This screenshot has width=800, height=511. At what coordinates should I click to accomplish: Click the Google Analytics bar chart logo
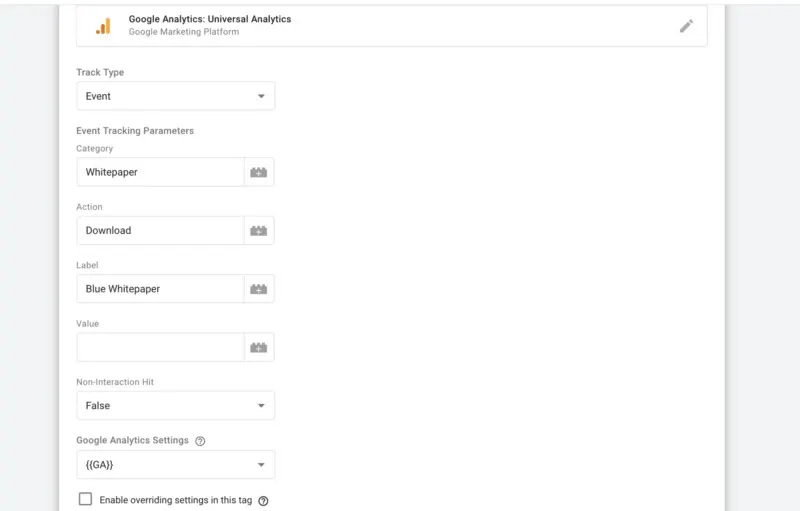[x=104, y=26]
